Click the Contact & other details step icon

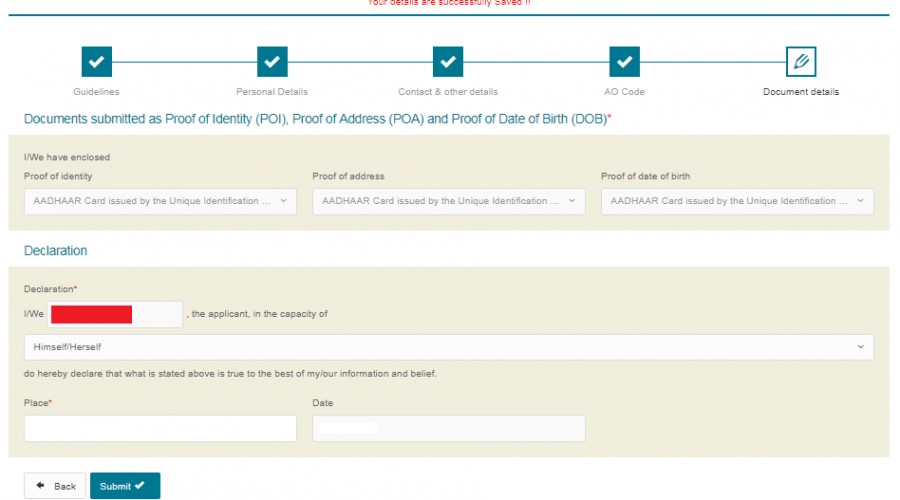tap(448, 61)
